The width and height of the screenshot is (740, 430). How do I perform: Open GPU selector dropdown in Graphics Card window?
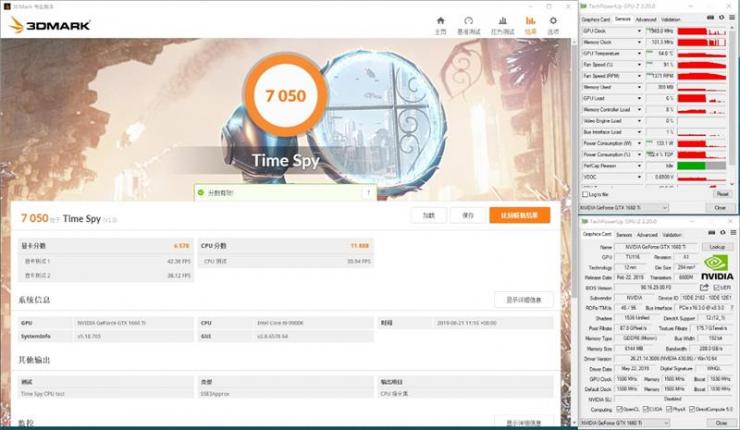(x=625, y=423)
